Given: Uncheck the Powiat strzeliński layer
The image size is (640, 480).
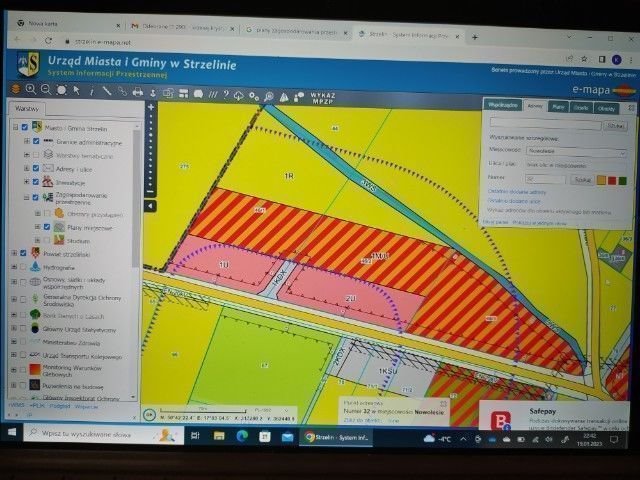Looking at the screenshot, I should click(23, 253).
